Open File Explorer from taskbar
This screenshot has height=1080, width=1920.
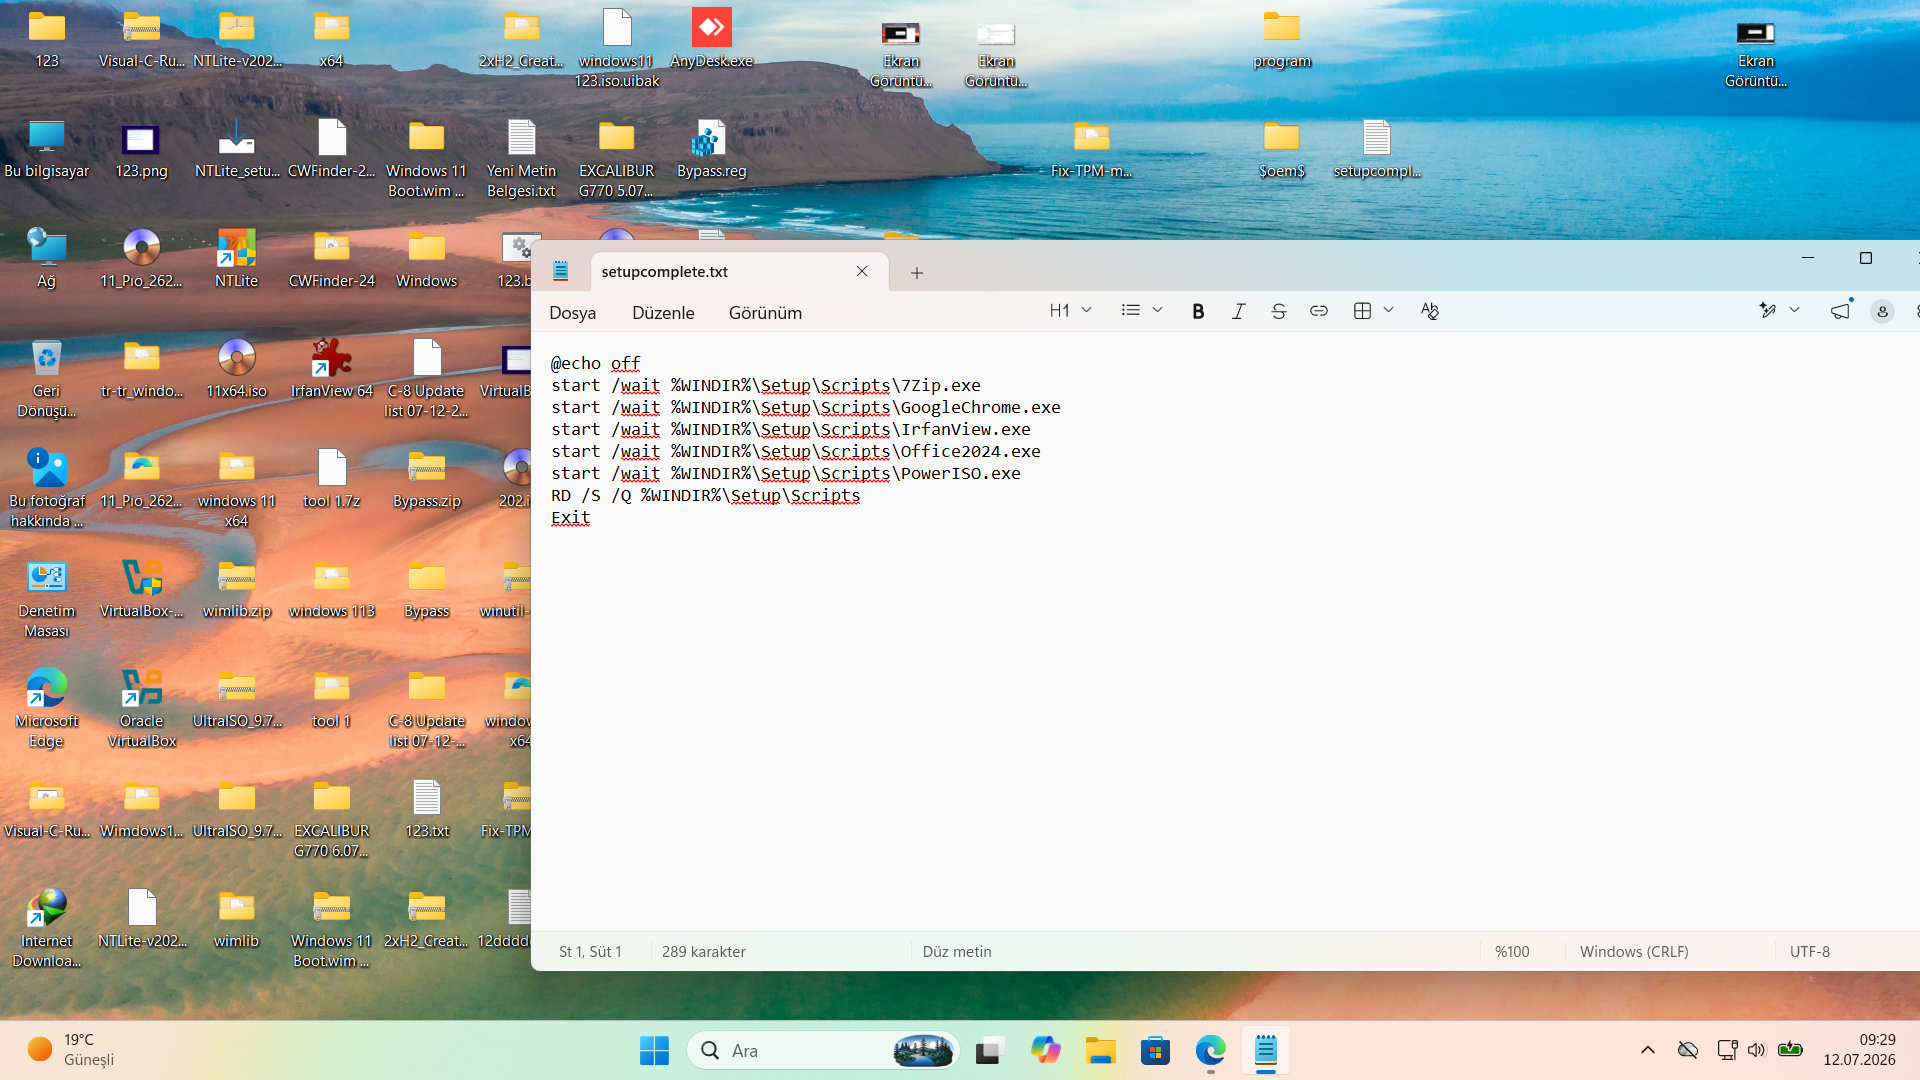pos(1100,1050)
